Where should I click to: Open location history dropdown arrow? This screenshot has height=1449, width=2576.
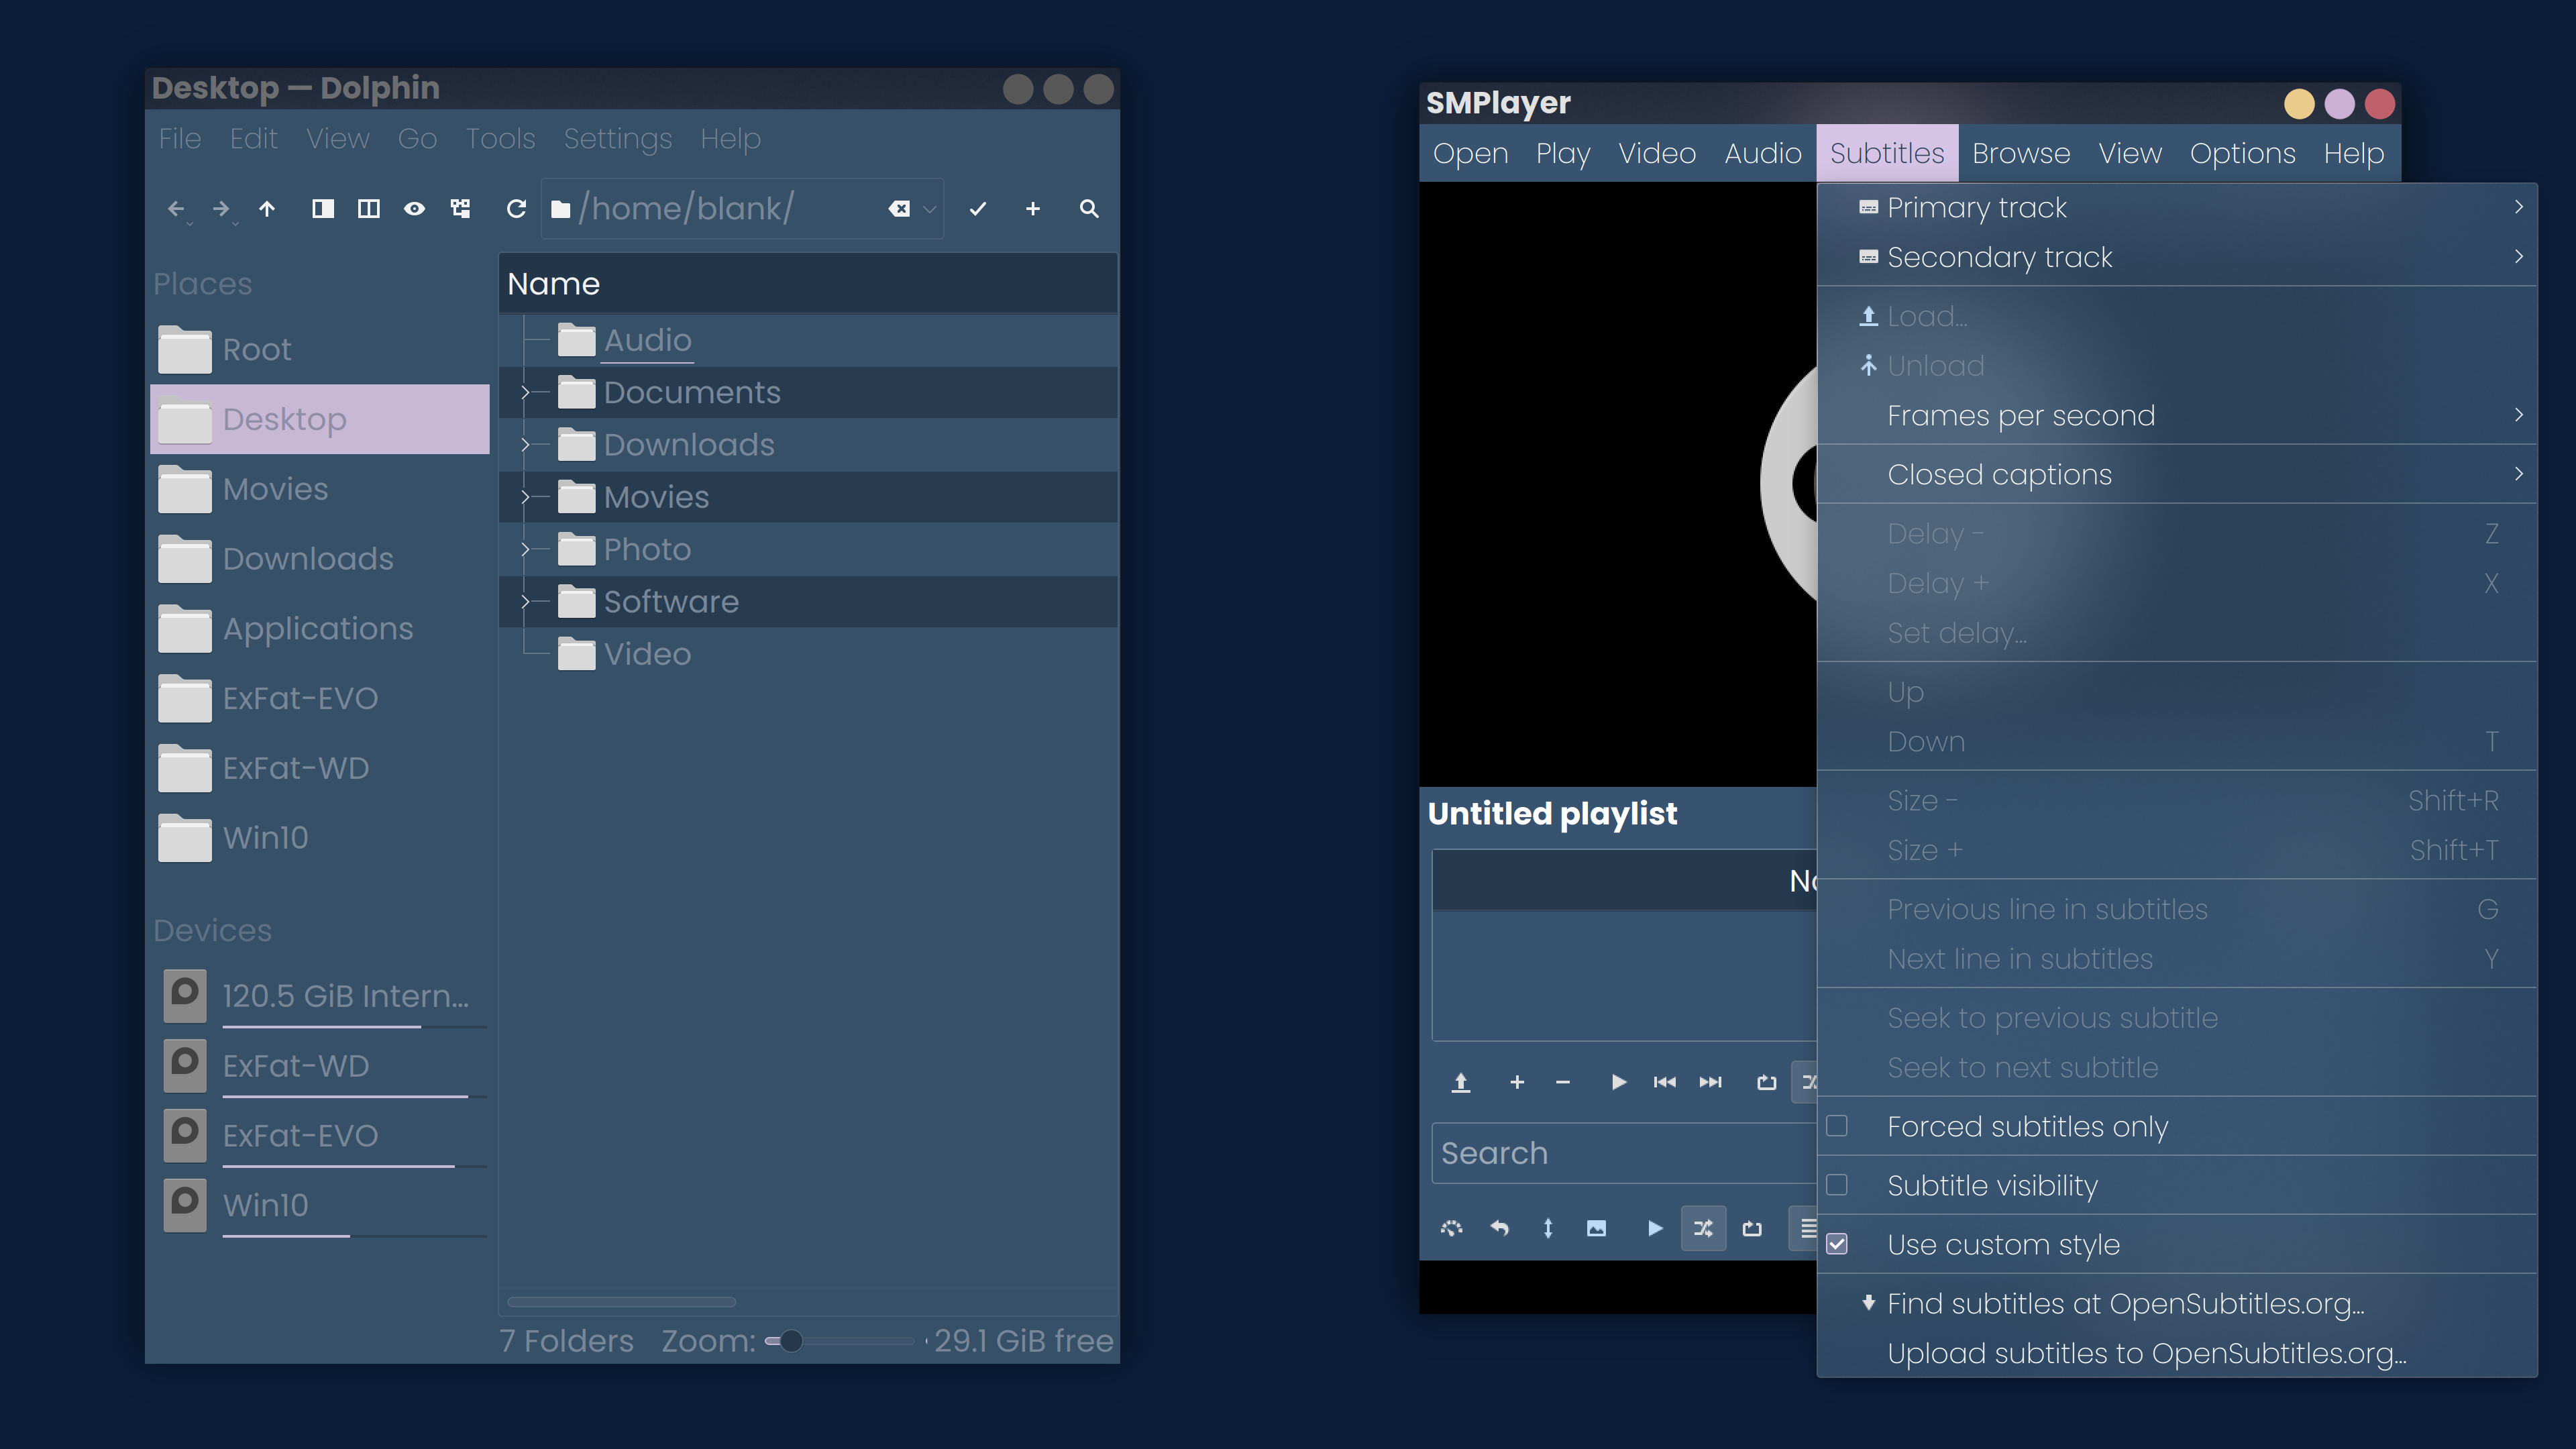pyautogui.click(x=930, y=209)
